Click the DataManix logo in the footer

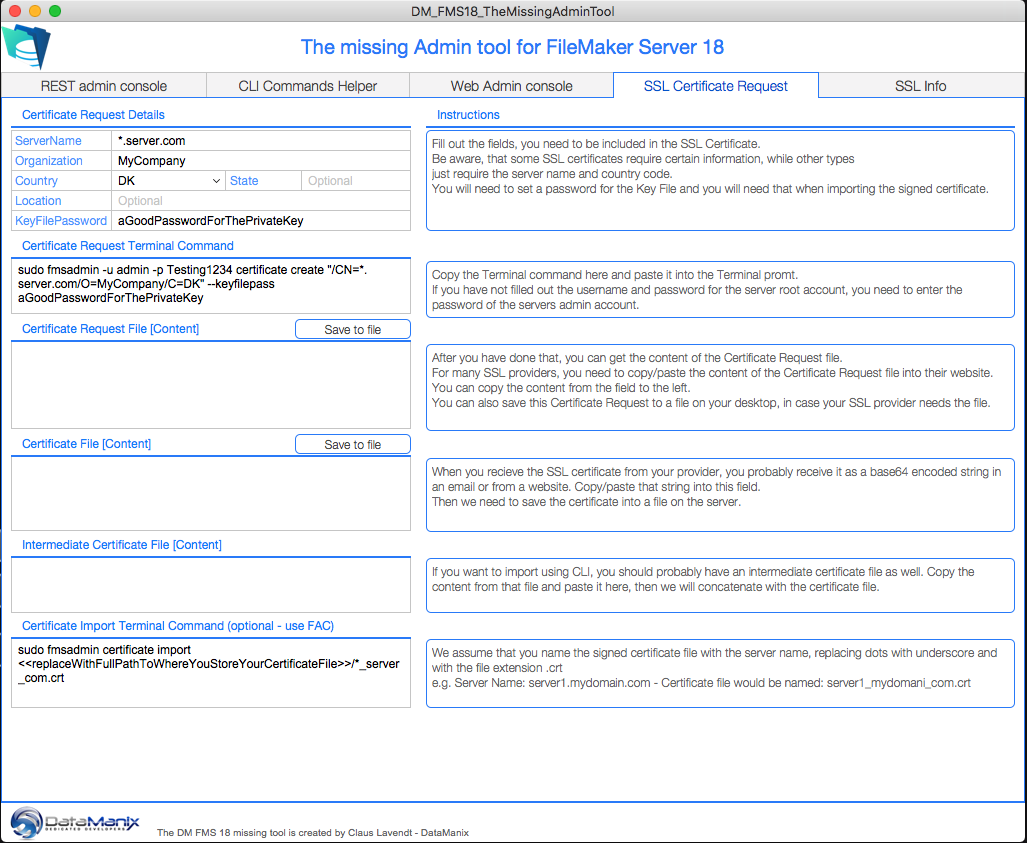75,822
